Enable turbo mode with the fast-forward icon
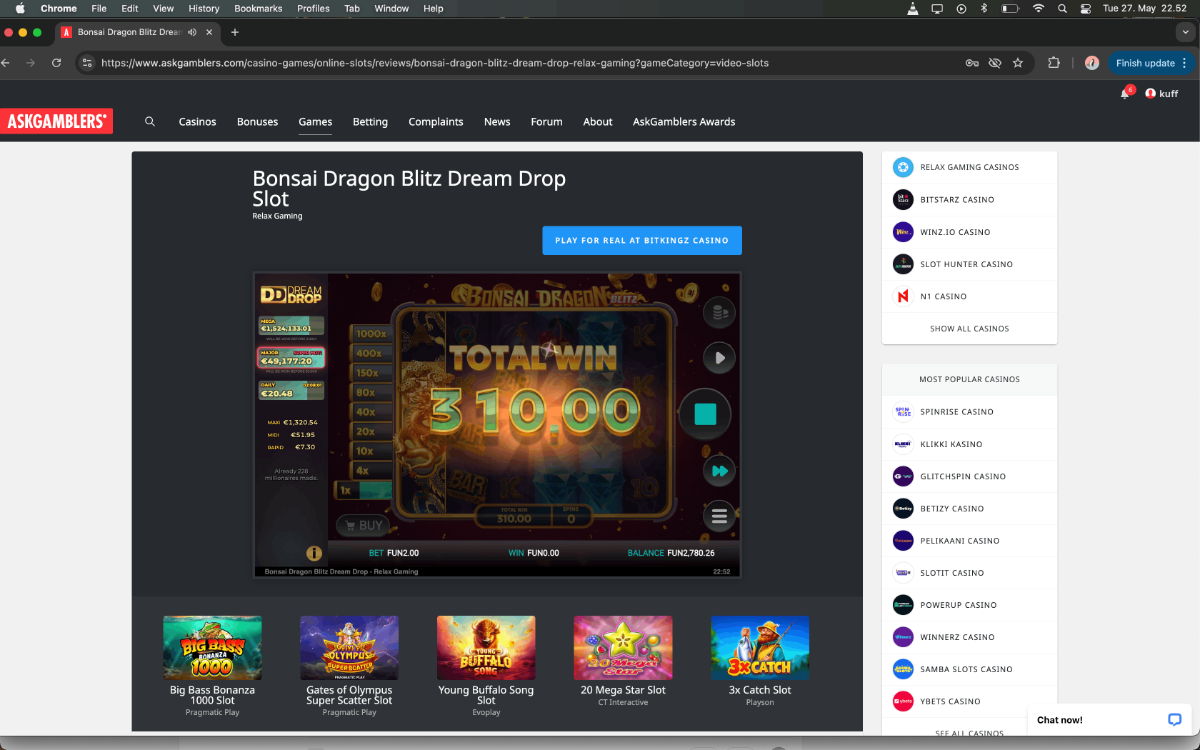1200x750 pixels. pos(718,470)
